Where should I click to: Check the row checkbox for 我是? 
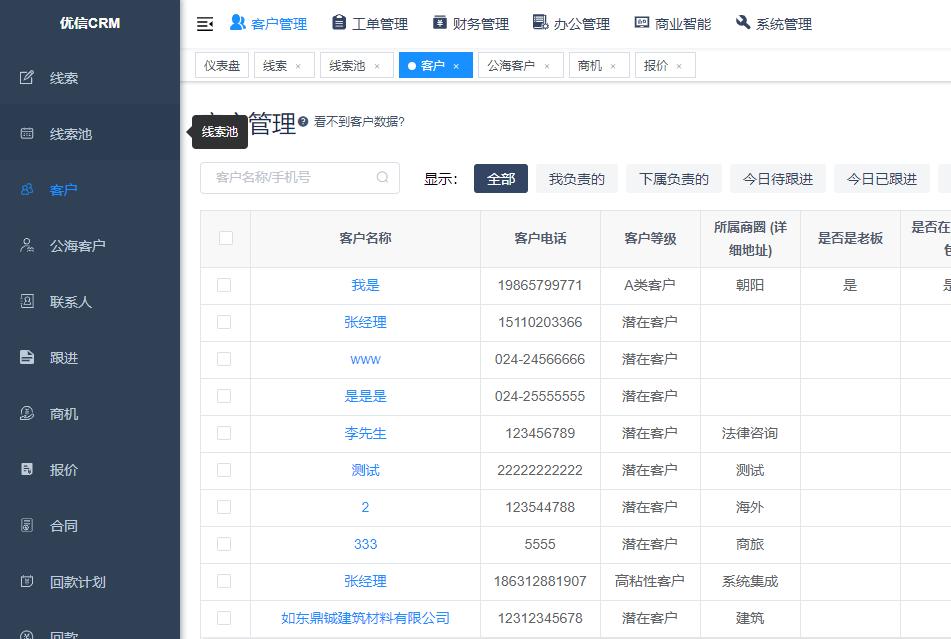225,285
